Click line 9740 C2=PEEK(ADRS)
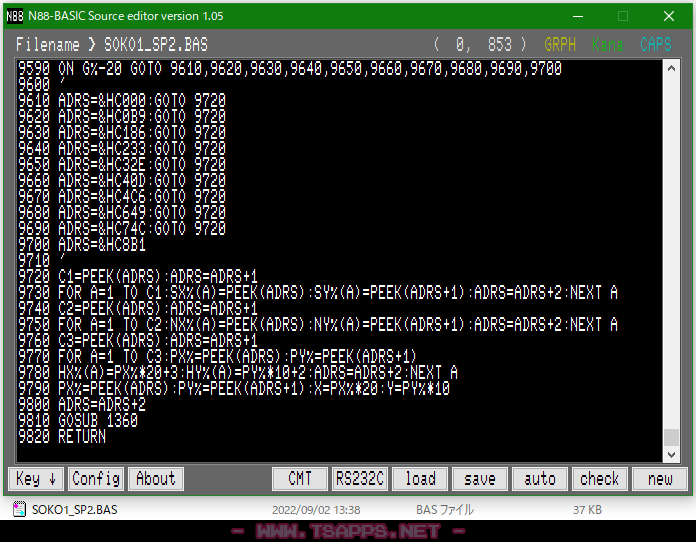 click(x=138, y=309)
